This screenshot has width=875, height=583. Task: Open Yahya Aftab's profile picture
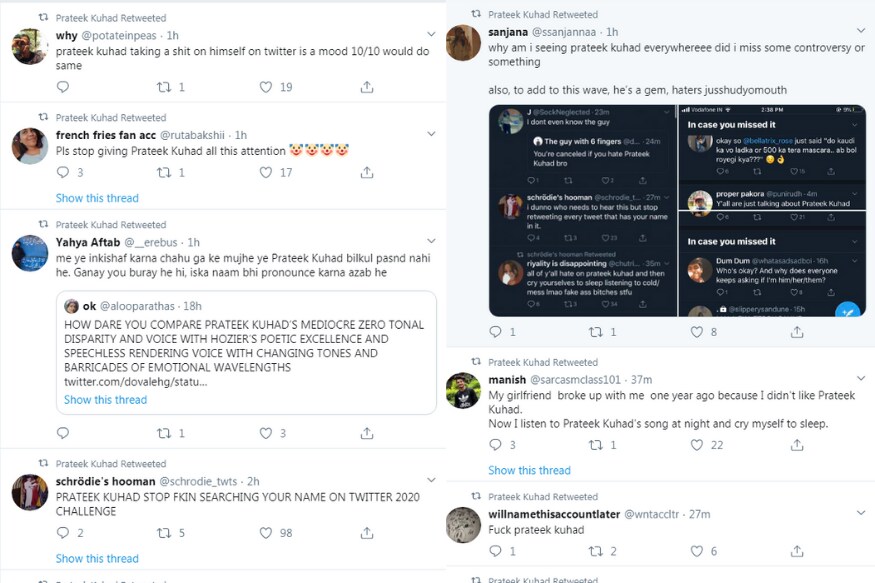pos(30,253)
